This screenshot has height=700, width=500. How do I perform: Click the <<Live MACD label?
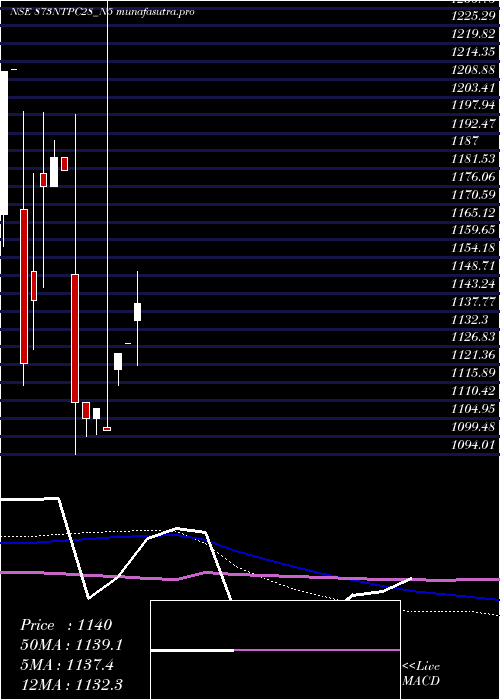click(x=421, y=673)
